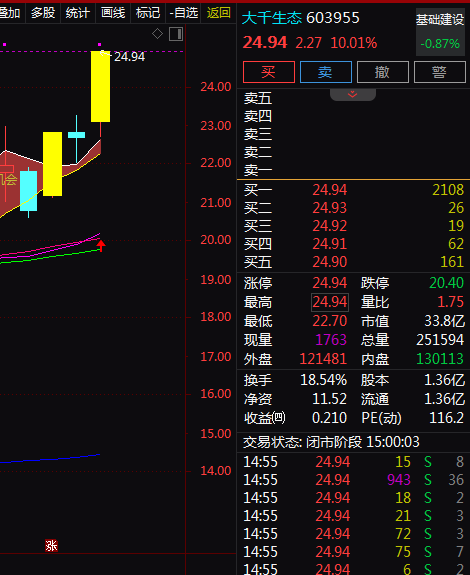Open the 标记 mark menu
This screenshot has width=470, height=575.
click(148, 13)
